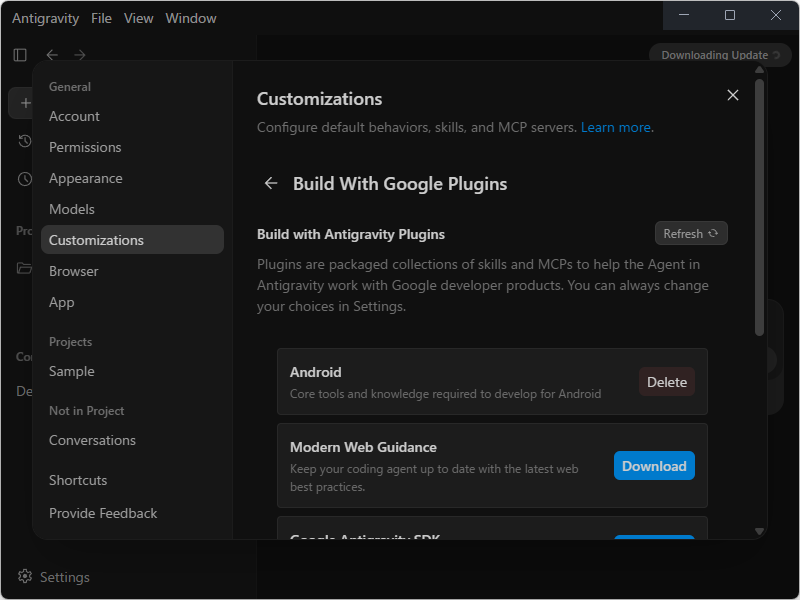Select Appearance in settings sidebar
This screenshot has height=600, width=800.
[132, 179]
